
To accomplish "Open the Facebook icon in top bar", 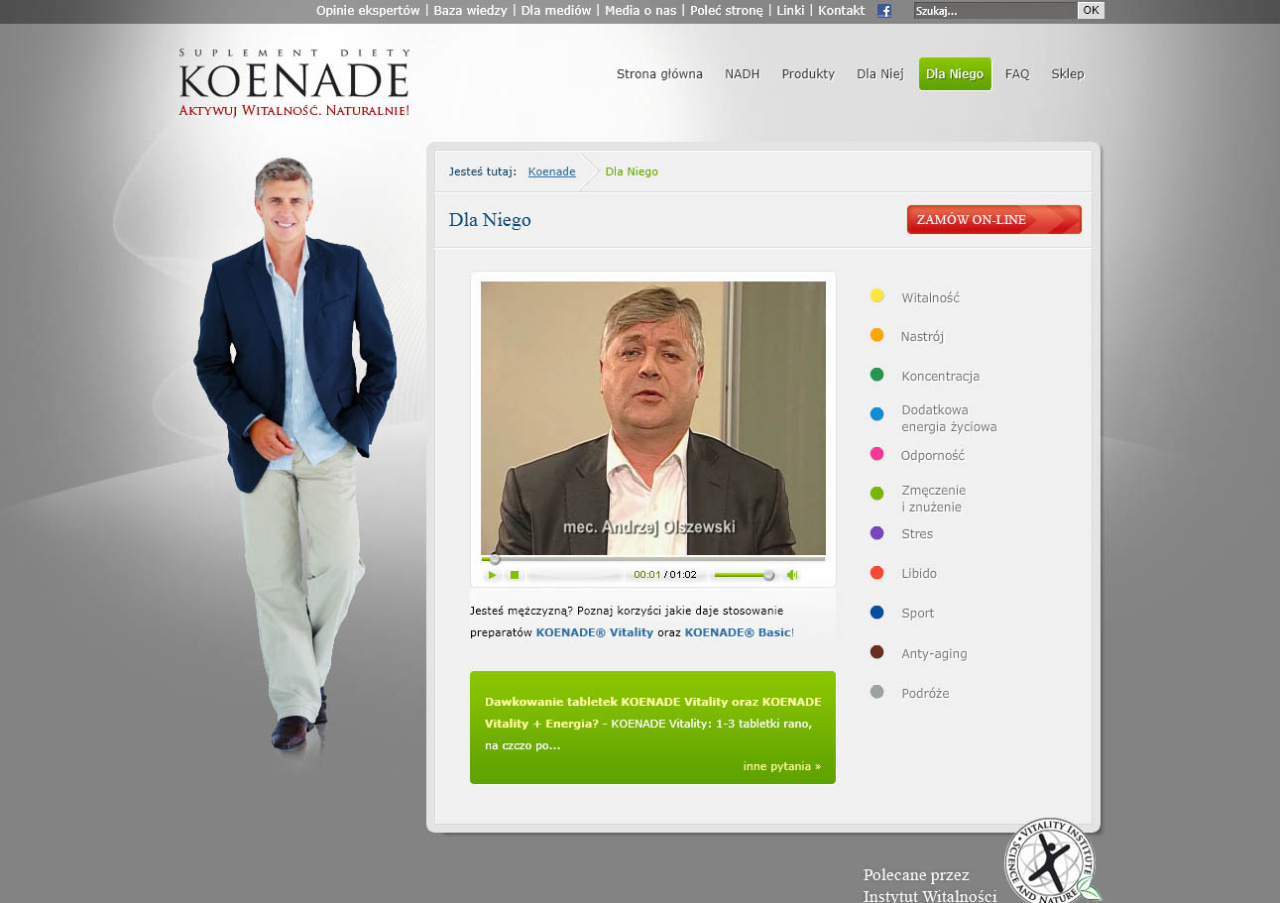I will click(884, 11).
